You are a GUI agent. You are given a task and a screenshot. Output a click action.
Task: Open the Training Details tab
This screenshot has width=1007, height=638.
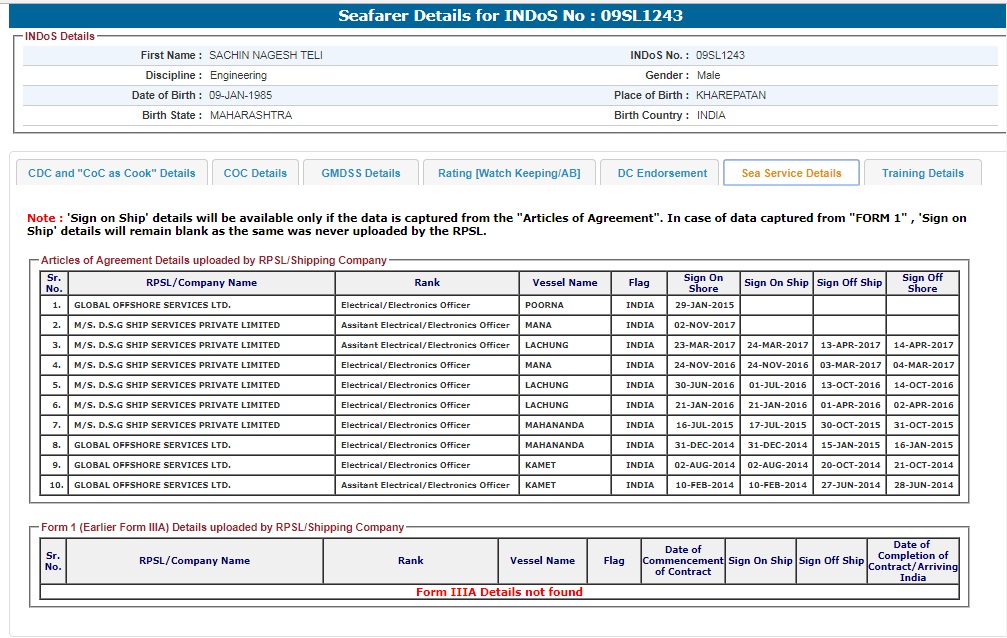[922, 173]
